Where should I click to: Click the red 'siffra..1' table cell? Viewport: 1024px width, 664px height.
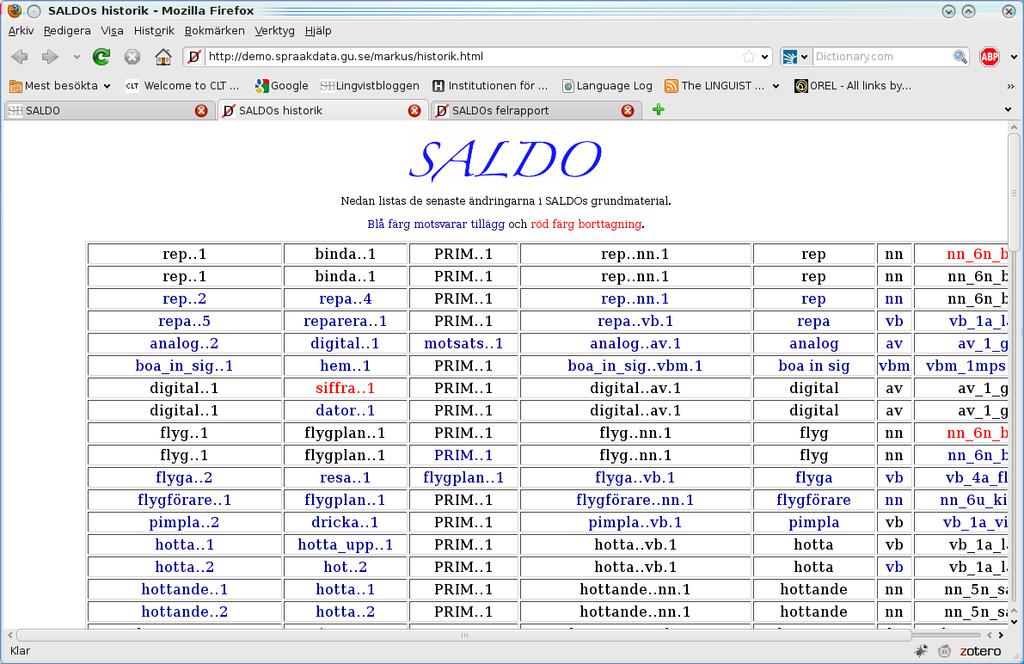pos(345,388)
